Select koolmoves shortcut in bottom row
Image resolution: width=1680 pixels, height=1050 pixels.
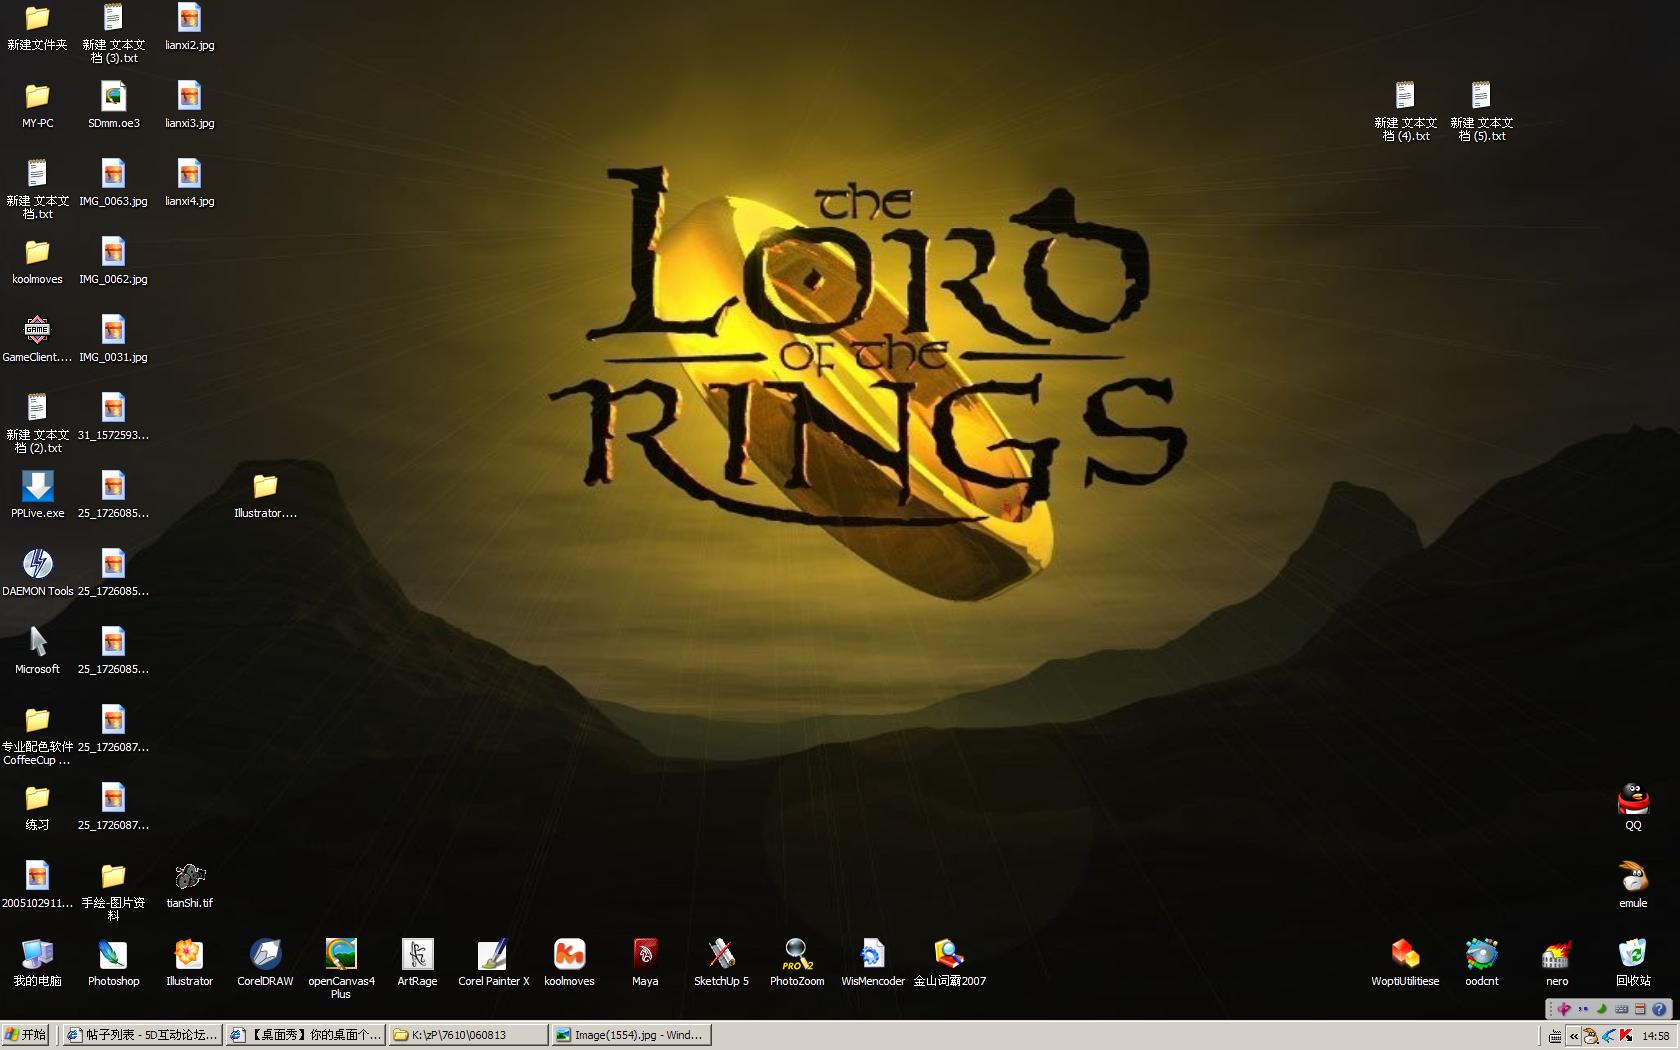(x=569, y=962)
